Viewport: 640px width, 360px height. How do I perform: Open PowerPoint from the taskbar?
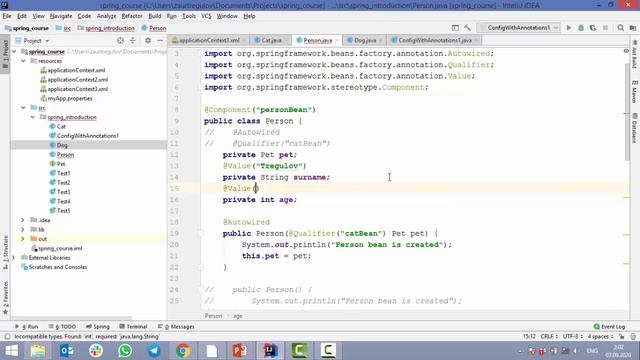(240, 351)
